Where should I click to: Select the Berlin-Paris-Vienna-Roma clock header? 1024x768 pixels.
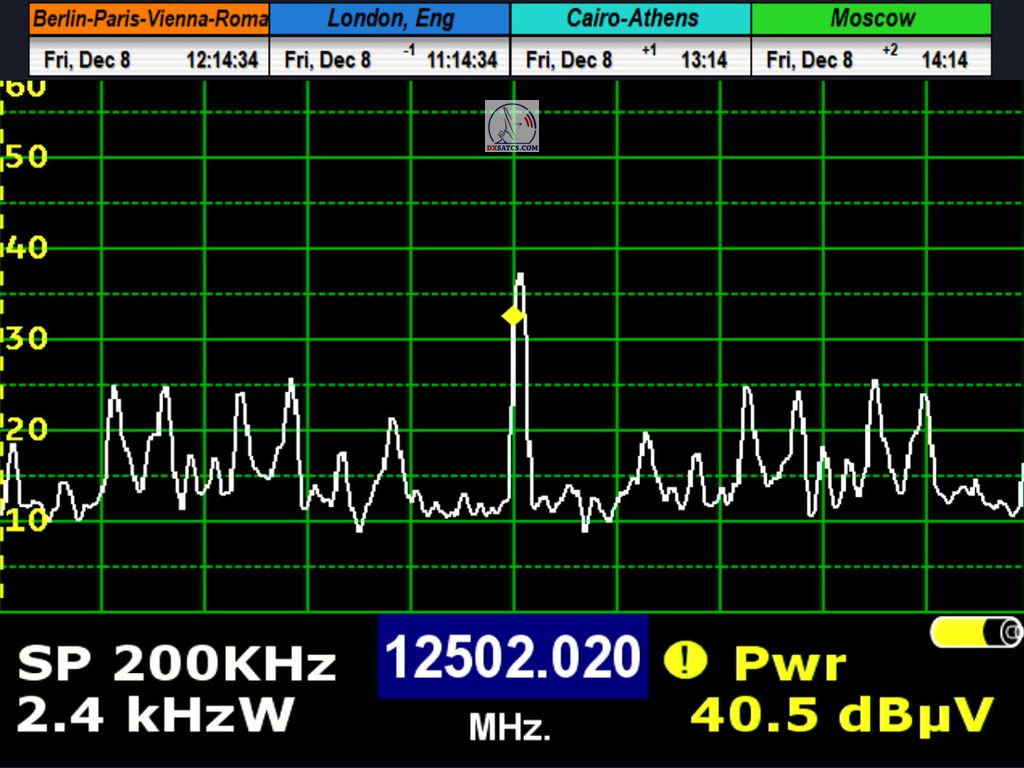(x=150, y=19)
